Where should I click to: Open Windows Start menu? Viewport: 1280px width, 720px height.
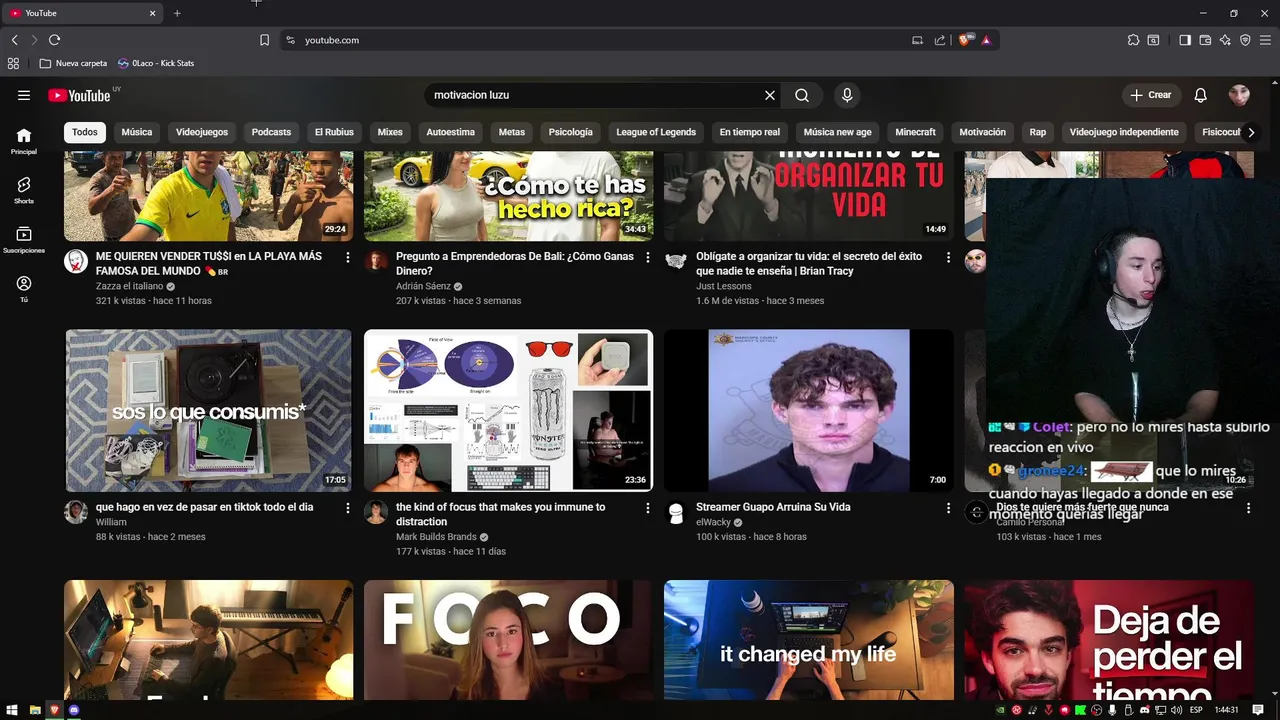click(13, 710)
